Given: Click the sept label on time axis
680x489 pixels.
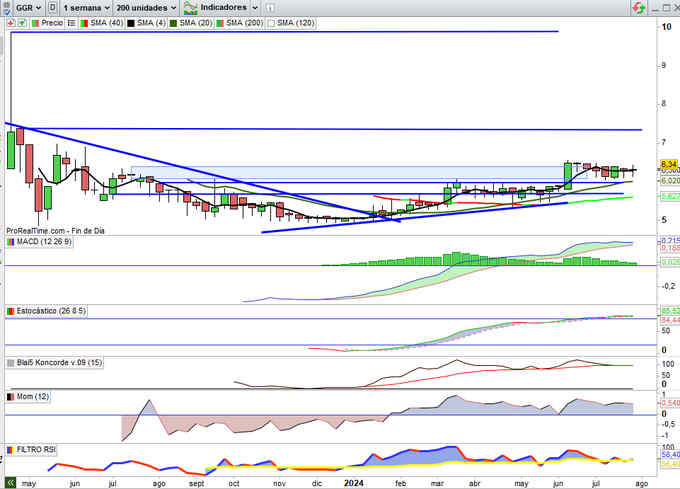Looking at the screenshot, I should click(196, 483).
